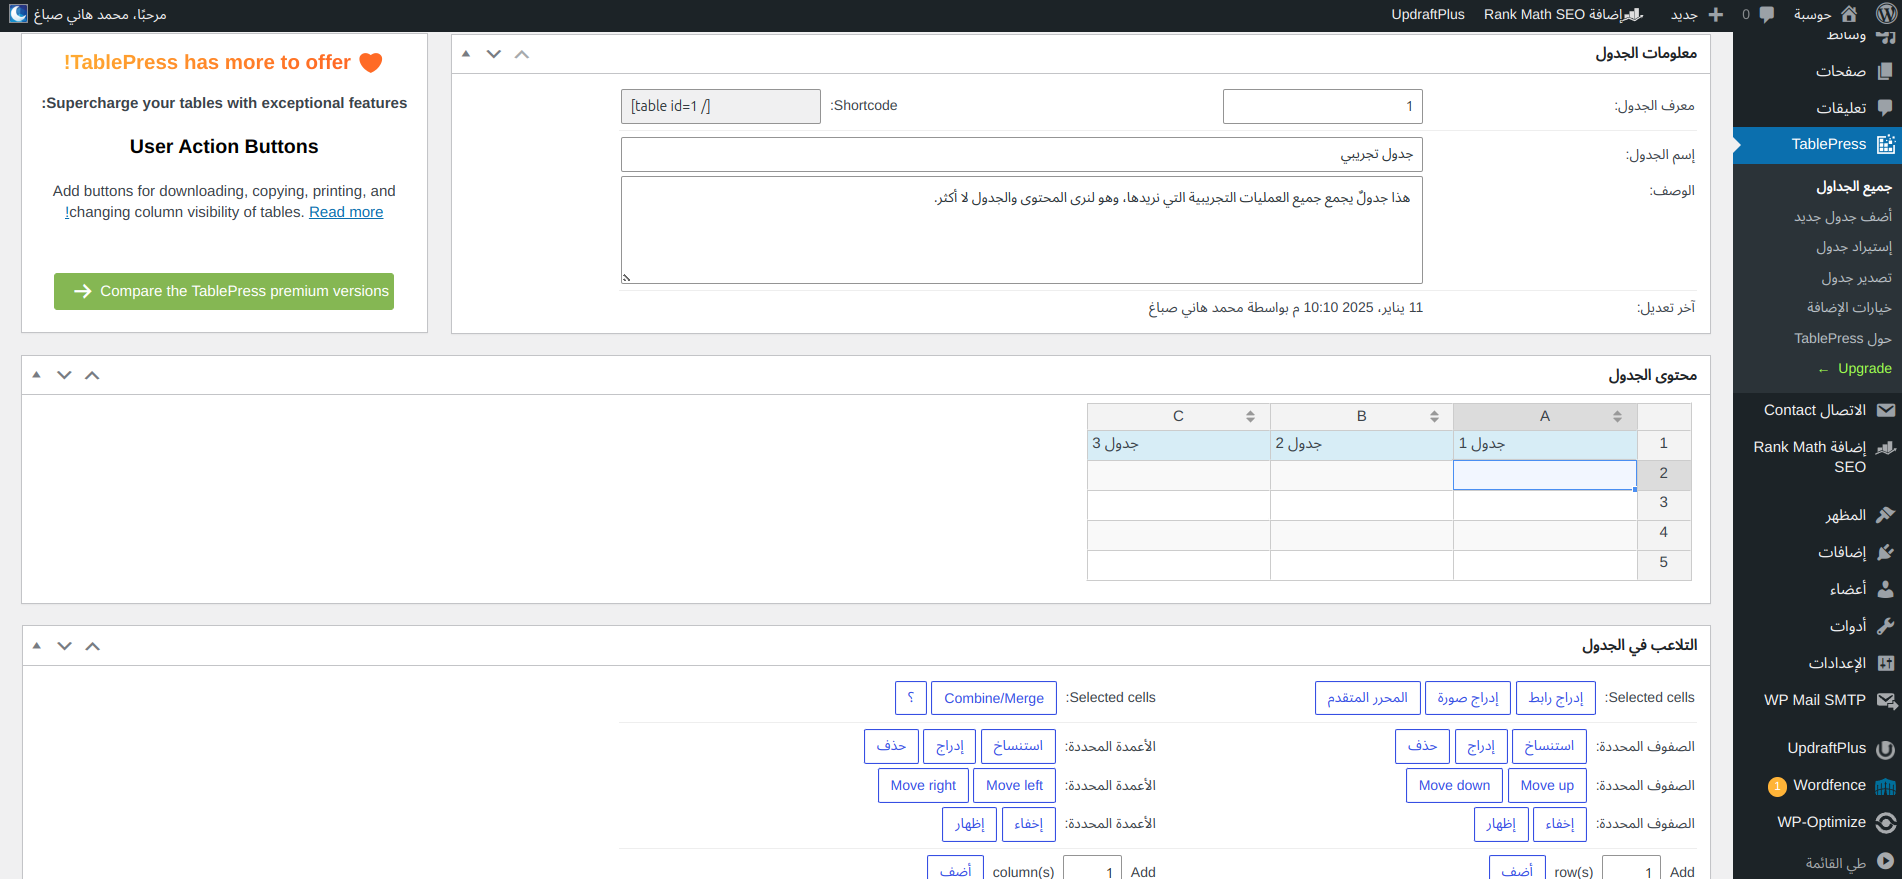Click the Combine/Merge button

(993, 698)
